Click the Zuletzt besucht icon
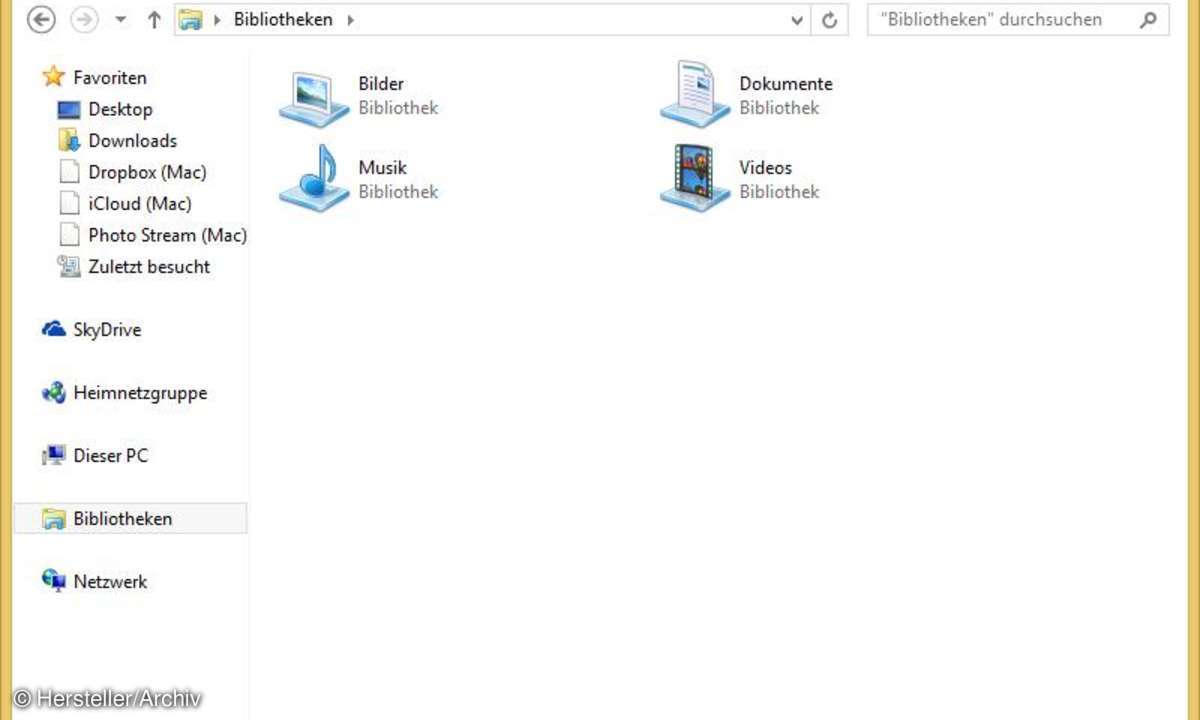This screenshot has width=1200, height=720. (x=69, y=266)
